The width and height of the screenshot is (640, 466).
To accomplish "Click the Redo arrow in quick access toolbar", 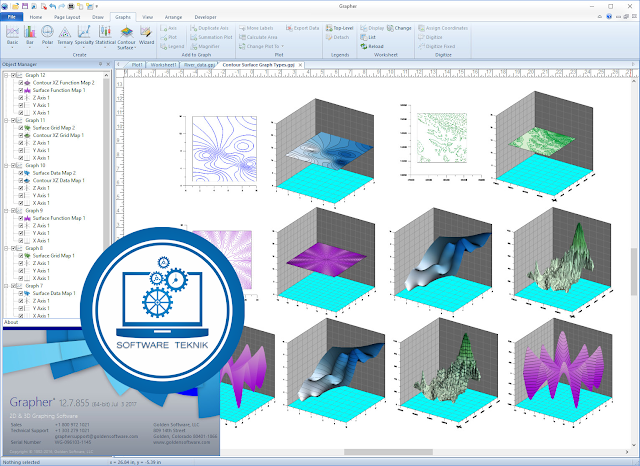I will [62, 6].
